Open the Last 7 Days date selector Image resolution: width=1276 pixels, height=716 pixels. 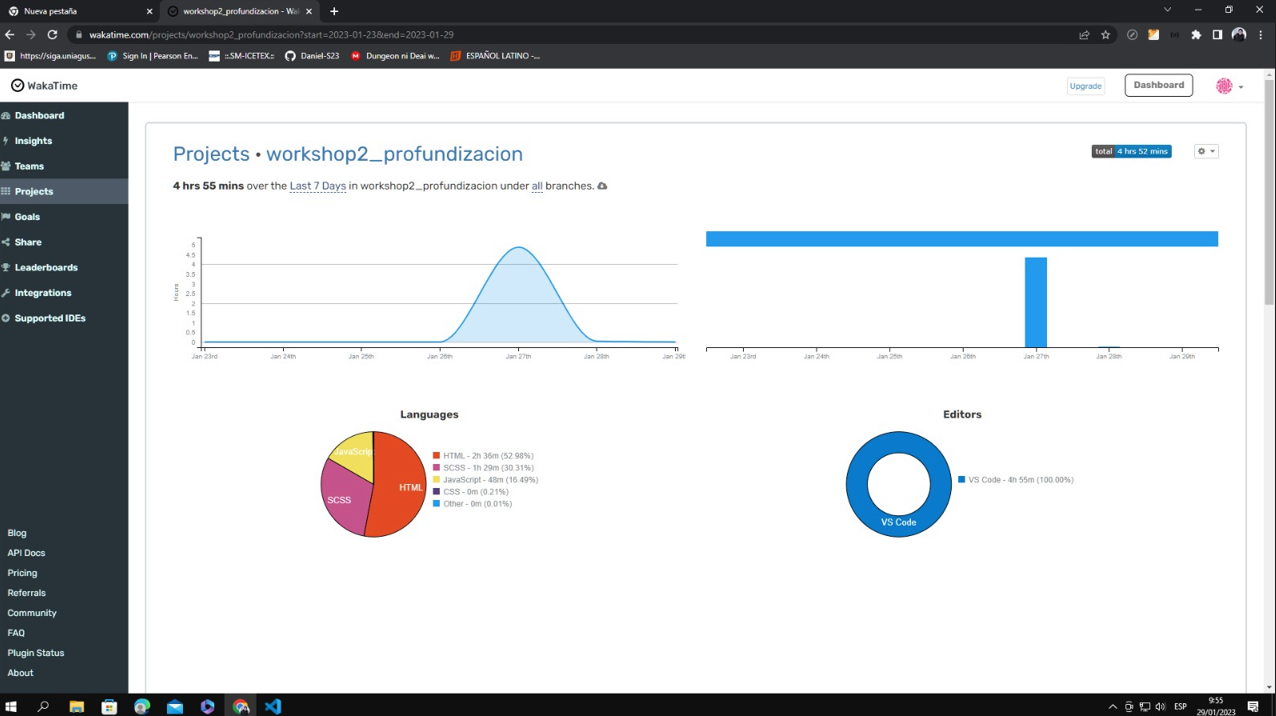coord(317,186)
